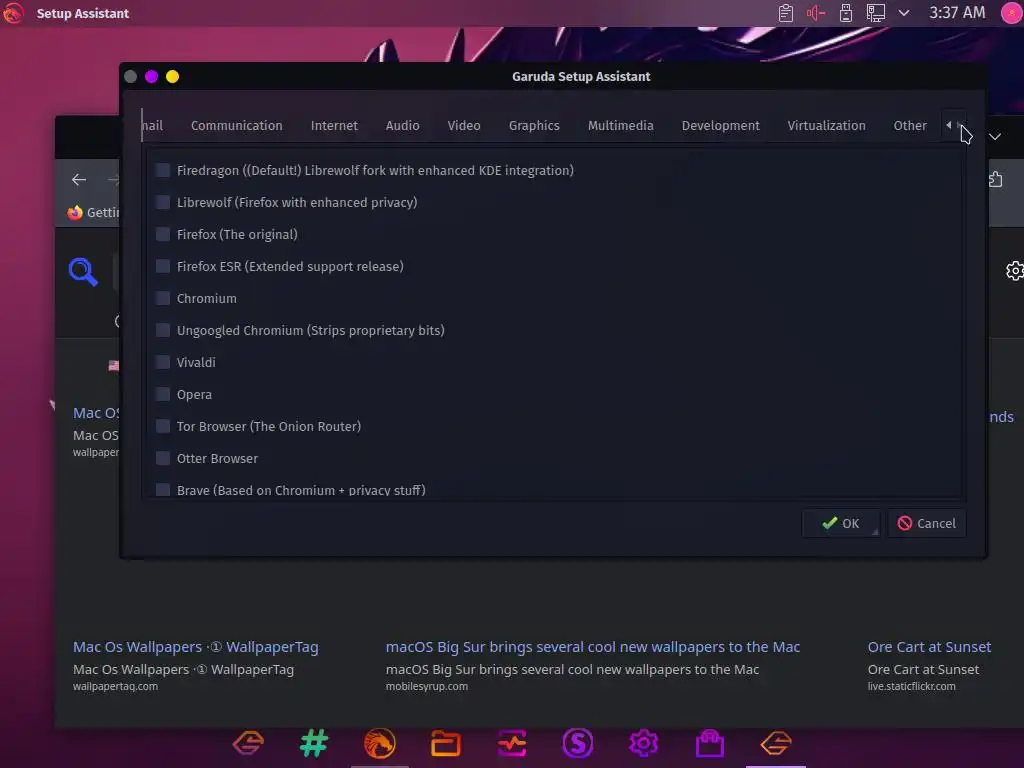
Task: Click the wallpapertag.com source text
Action: pos(115,686)
